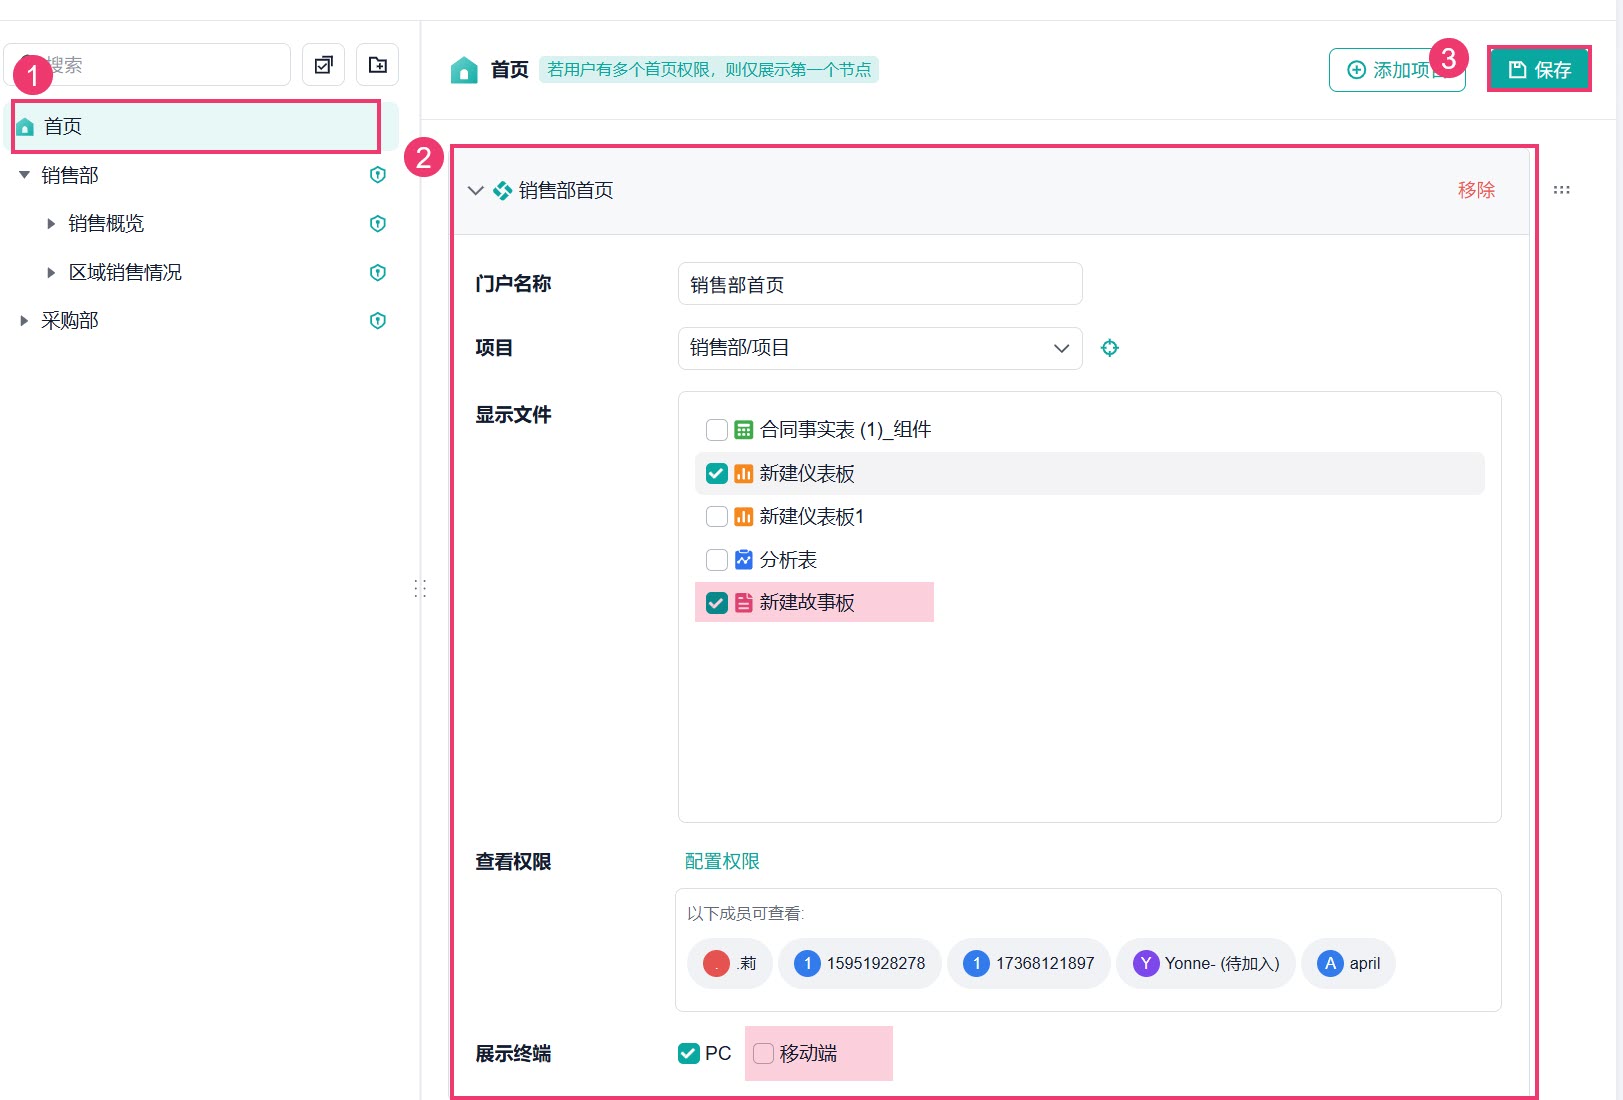Click the 新建仪表板1 chart icon
Screen dimensions: 1623x1100
tap(744, 517)
